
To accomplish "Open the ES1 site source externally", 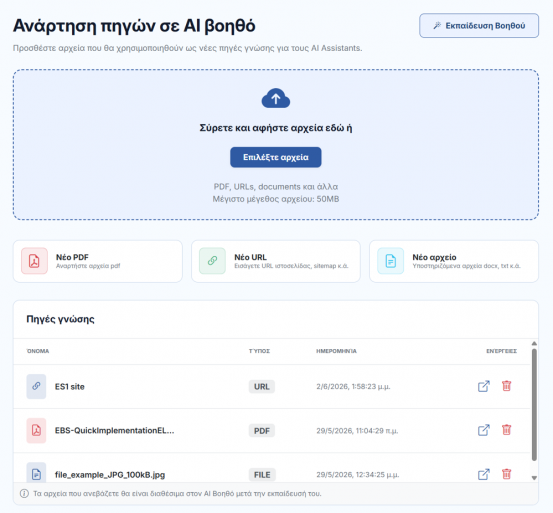I will (x=484, y=386).
